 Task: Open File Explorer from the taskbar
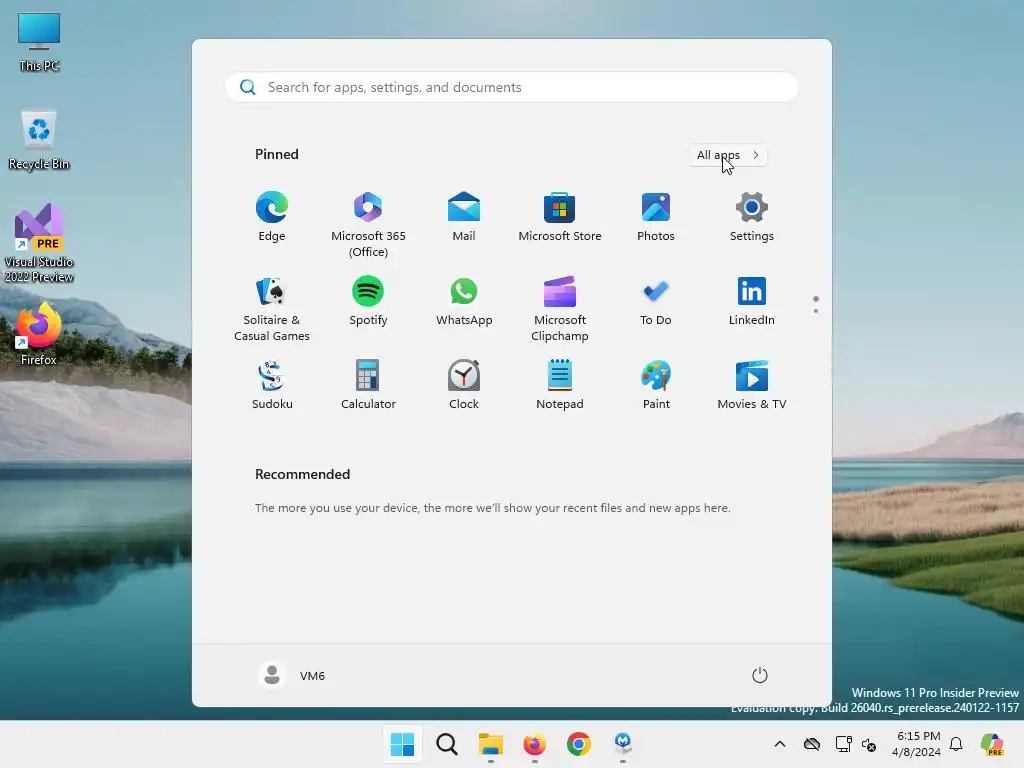[490, 744]
